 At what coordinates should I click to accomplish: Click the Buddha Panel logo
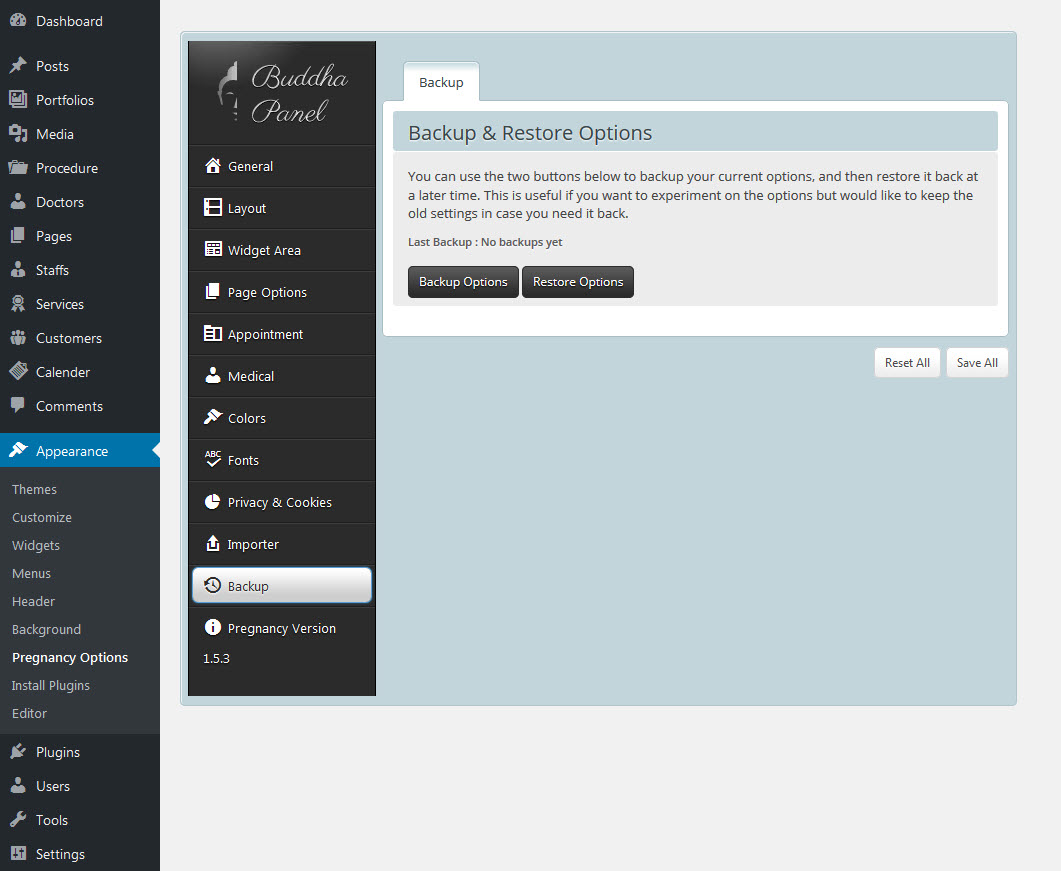point(282,93)
